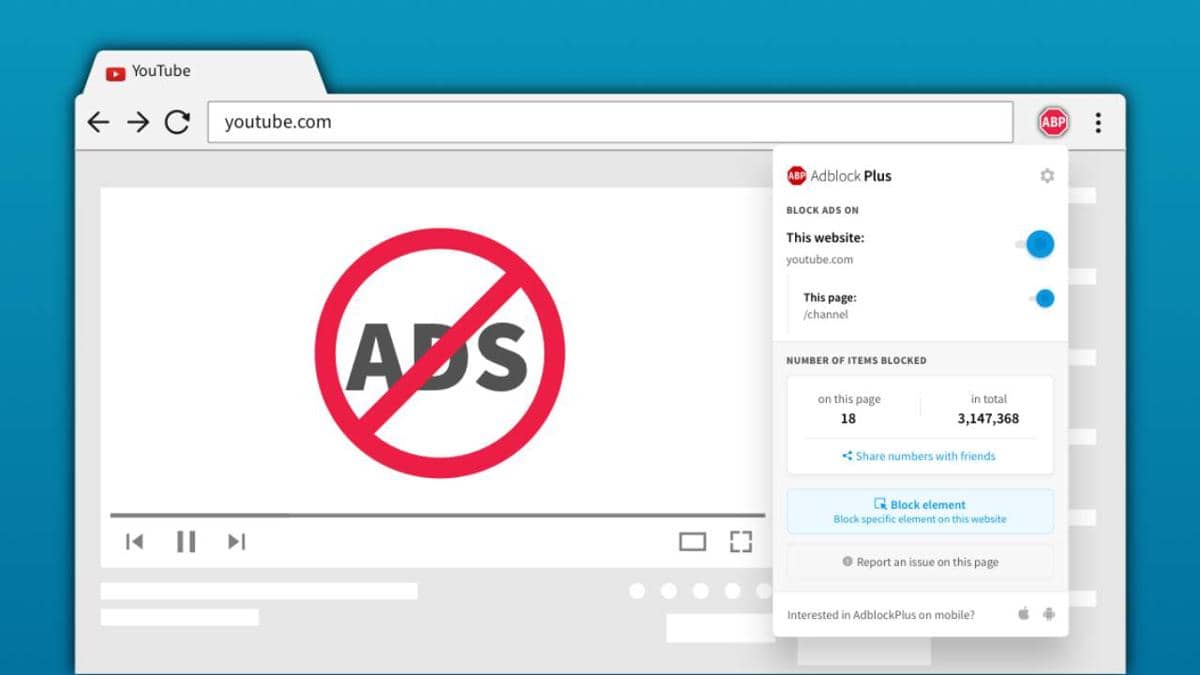Click the video progress bar

pos(437,515)
